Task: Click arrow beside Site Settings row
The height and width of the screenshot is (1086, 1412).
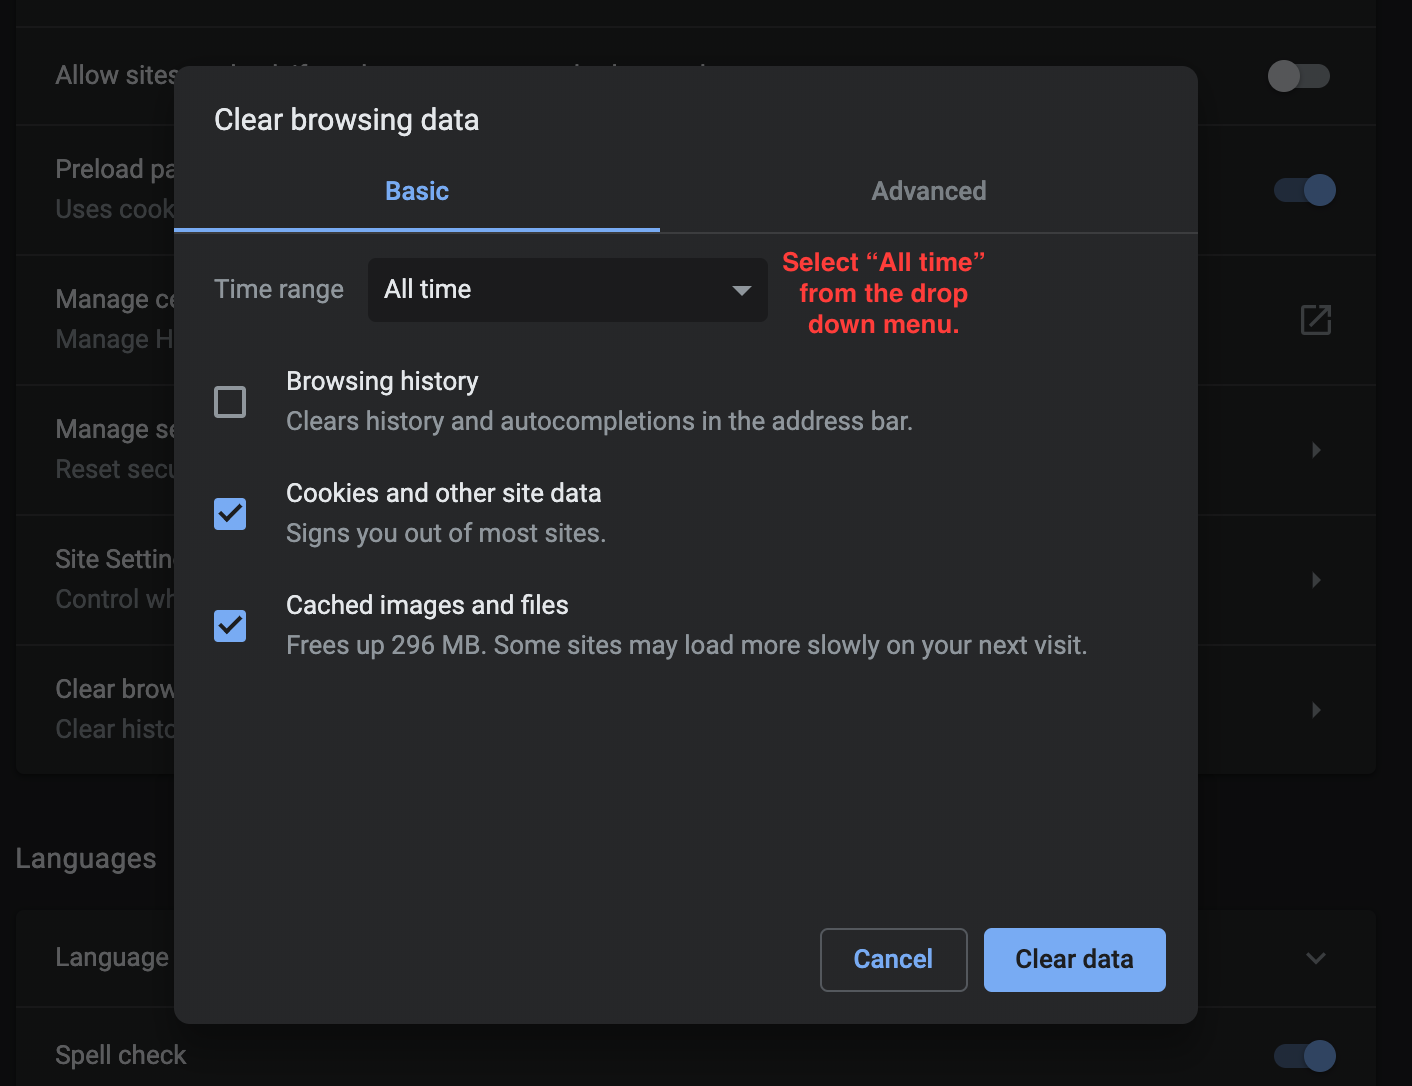Action: pos(1316,580)
